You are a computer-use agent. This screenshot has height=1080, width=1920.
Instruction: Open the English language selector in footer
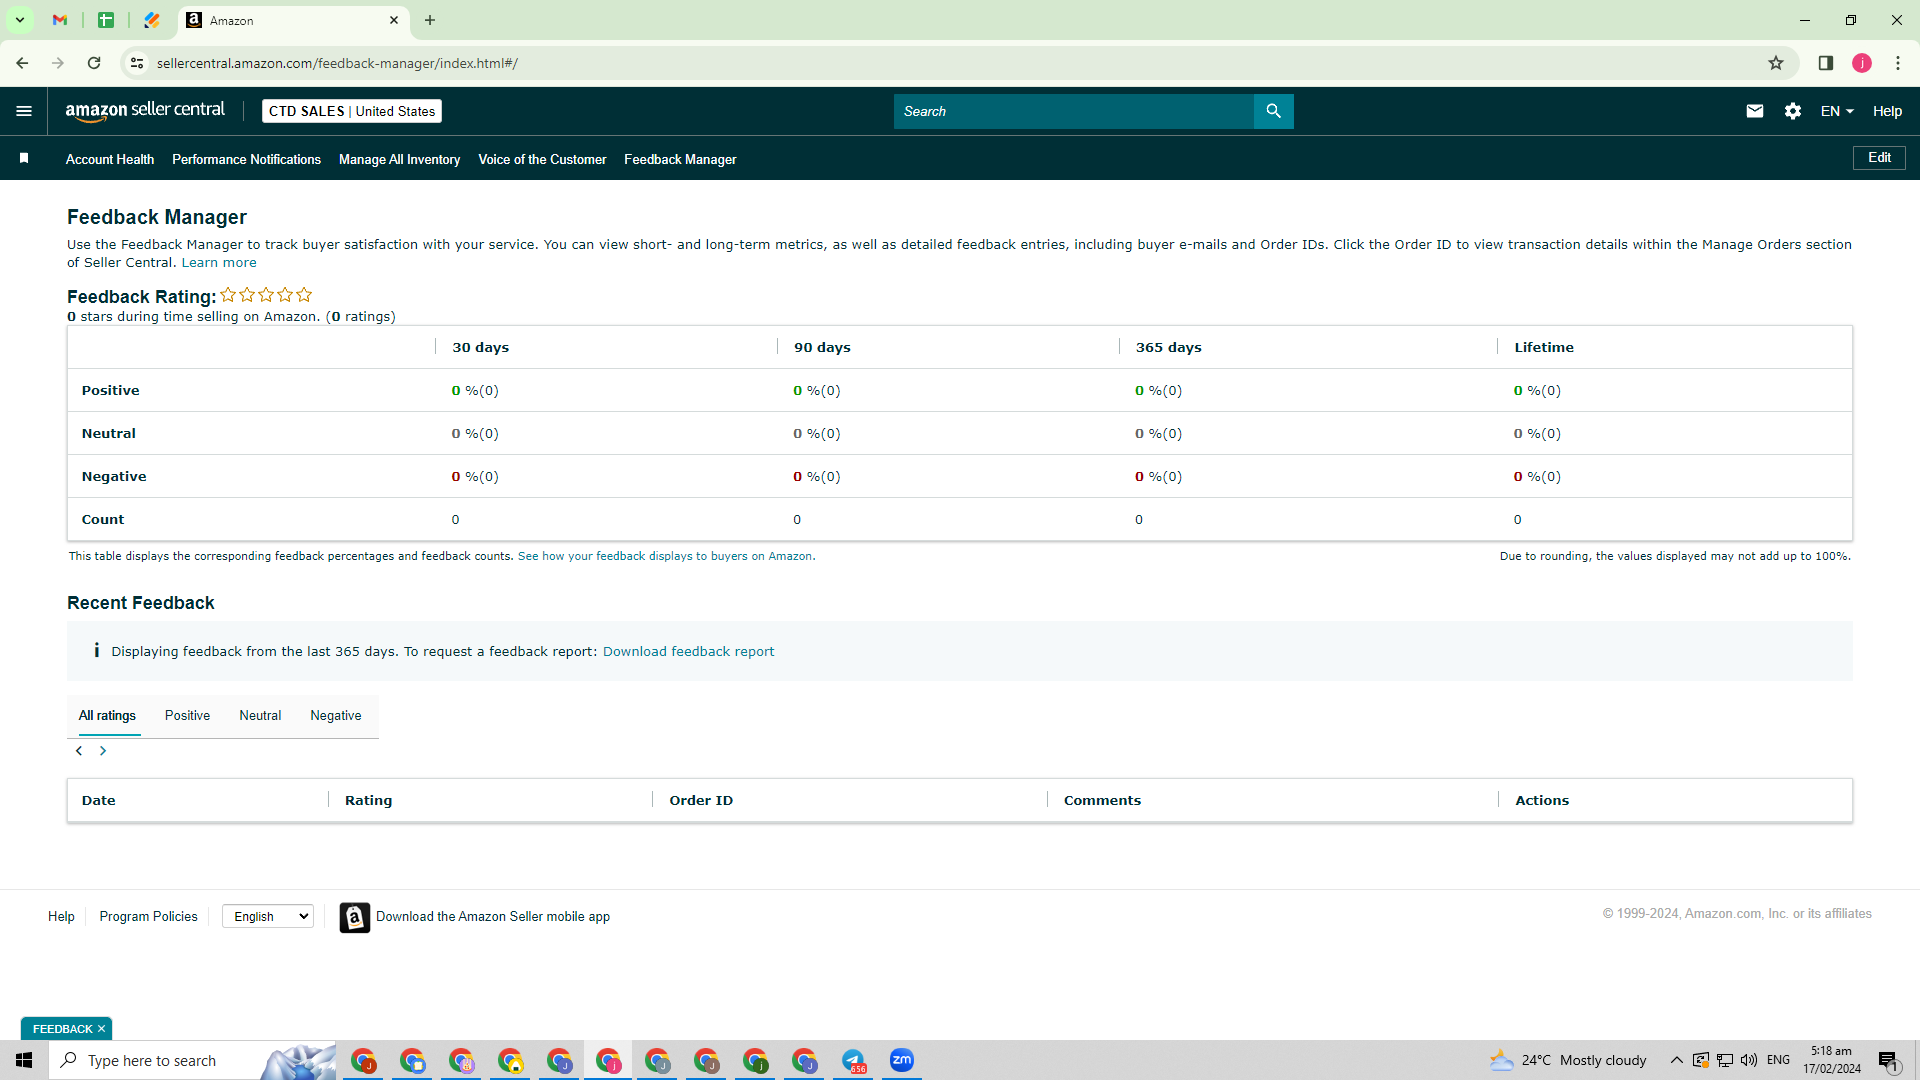[268, 917]
